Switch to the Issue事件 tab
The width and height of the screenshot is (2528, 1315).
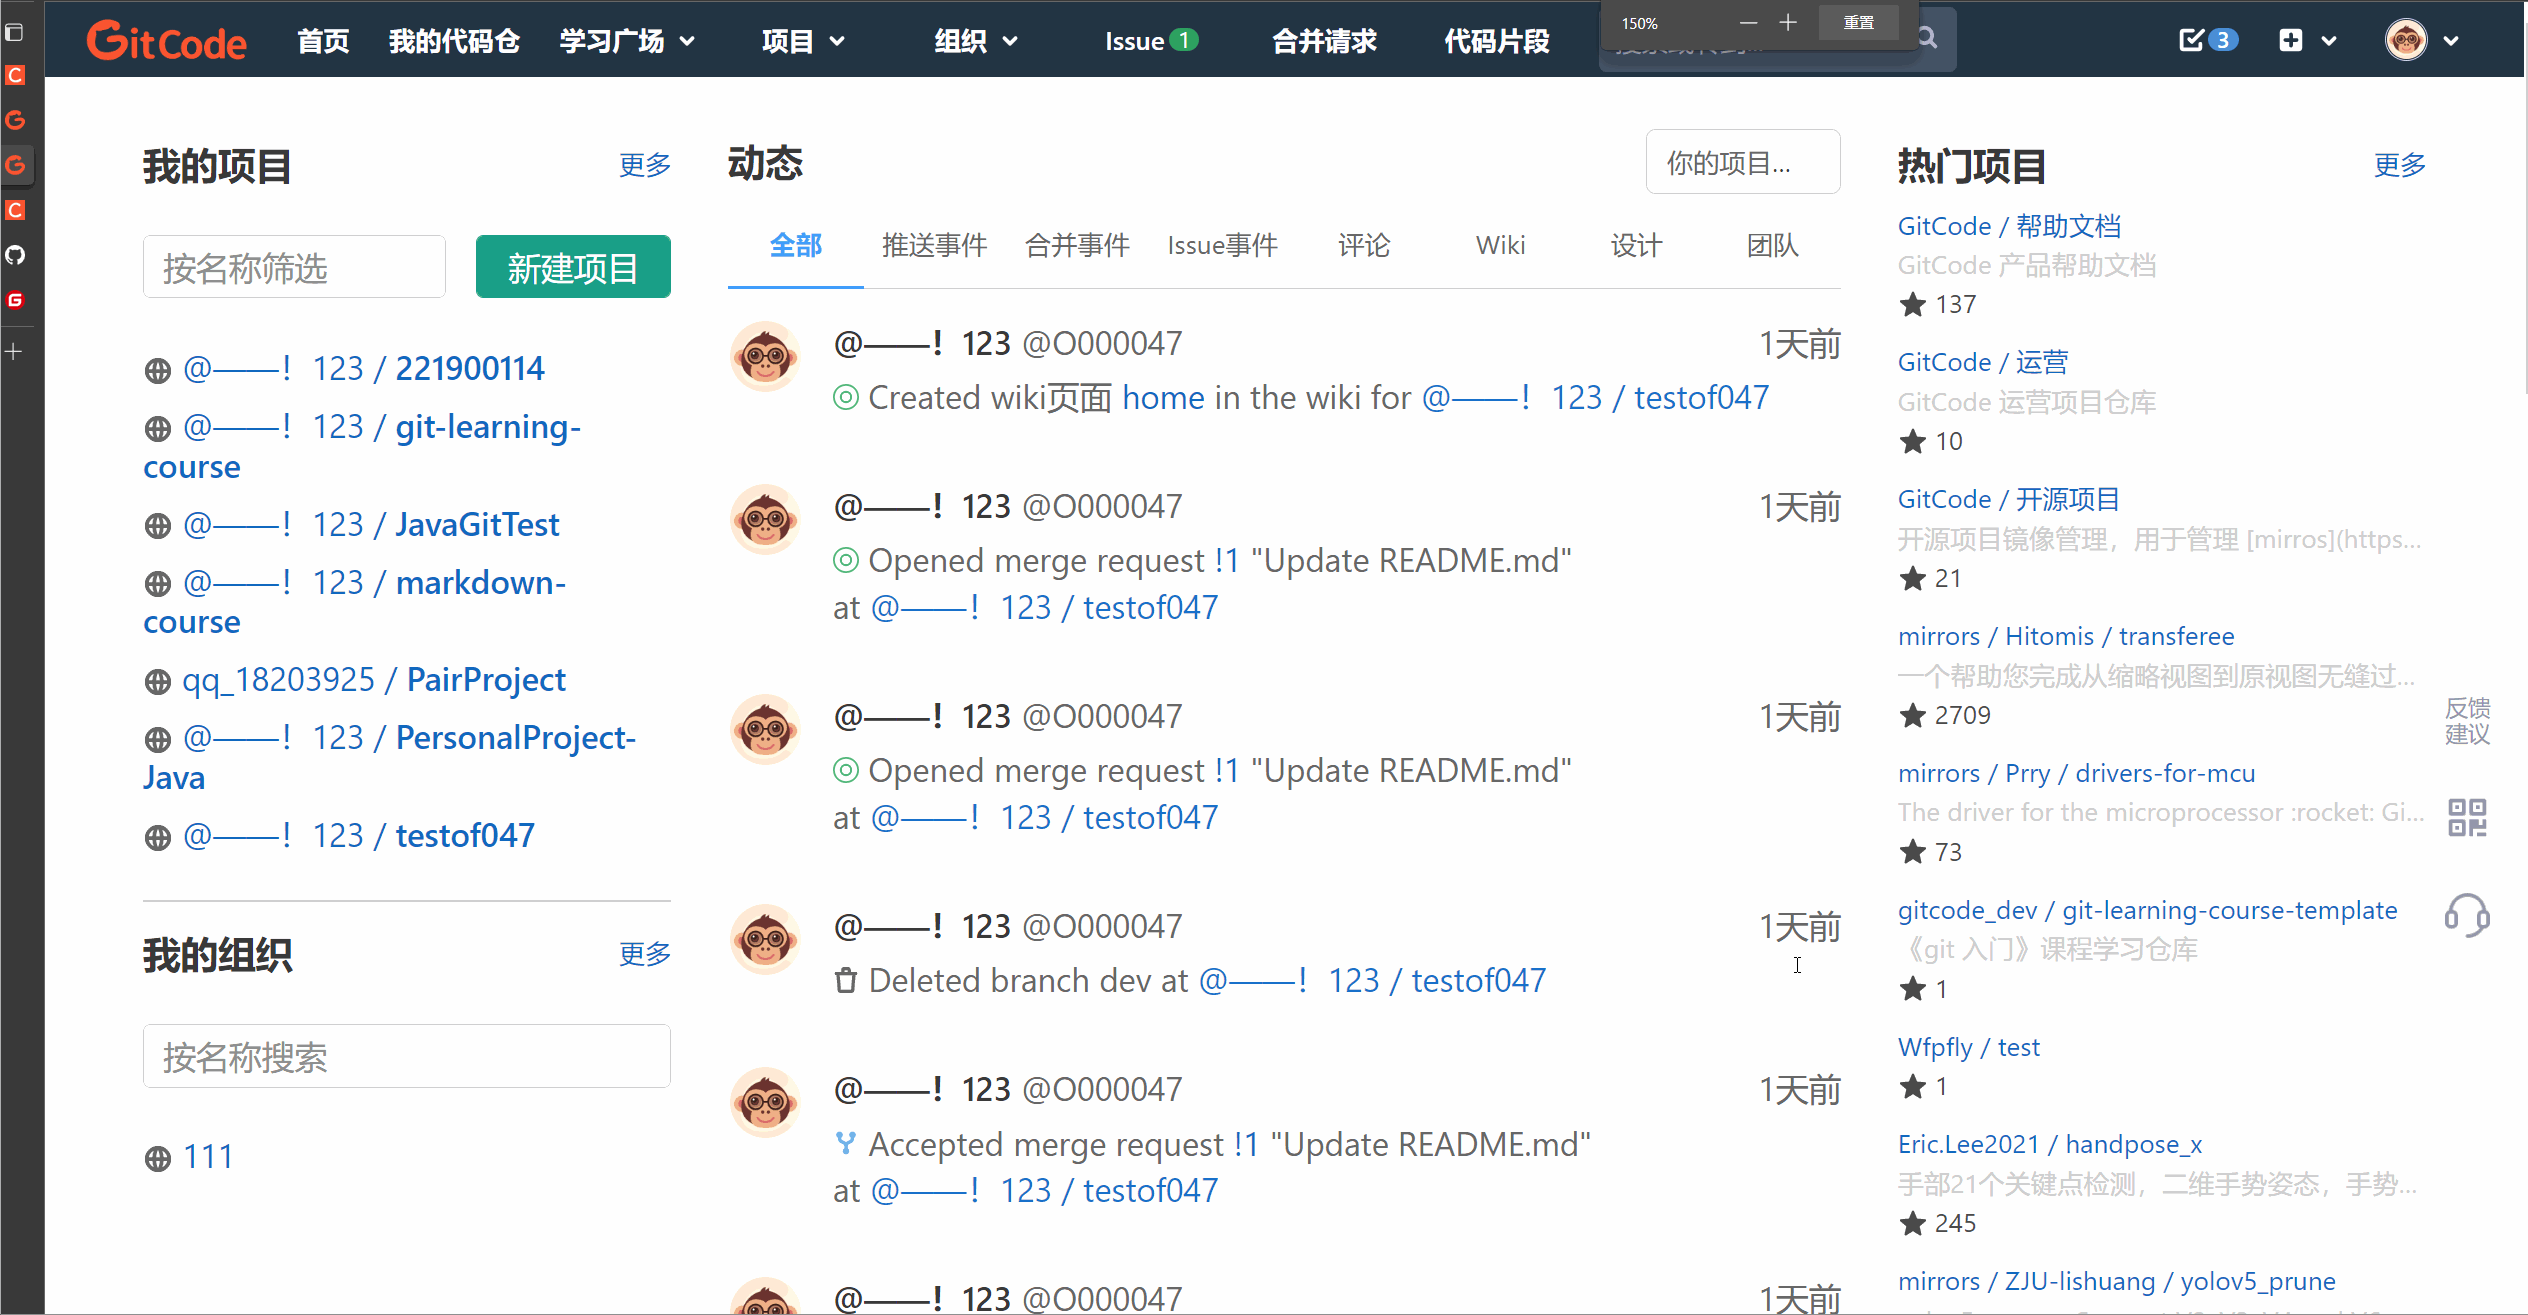(x=1222, y=245)
